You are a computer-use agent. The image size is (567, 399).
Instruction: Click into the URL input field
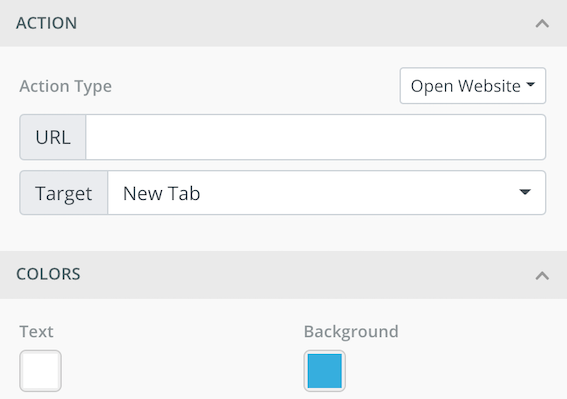[x=315, y=137]
